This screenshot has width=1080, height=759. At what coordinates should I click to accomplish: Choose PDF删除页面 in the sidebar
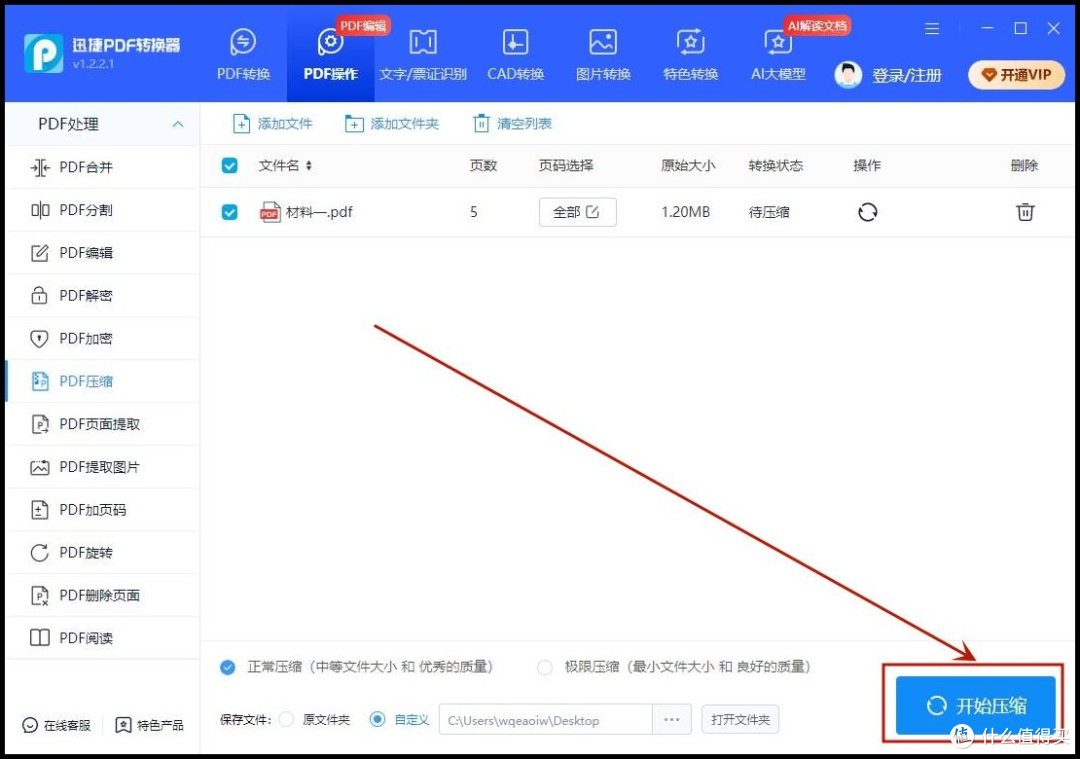pos(102,595)
